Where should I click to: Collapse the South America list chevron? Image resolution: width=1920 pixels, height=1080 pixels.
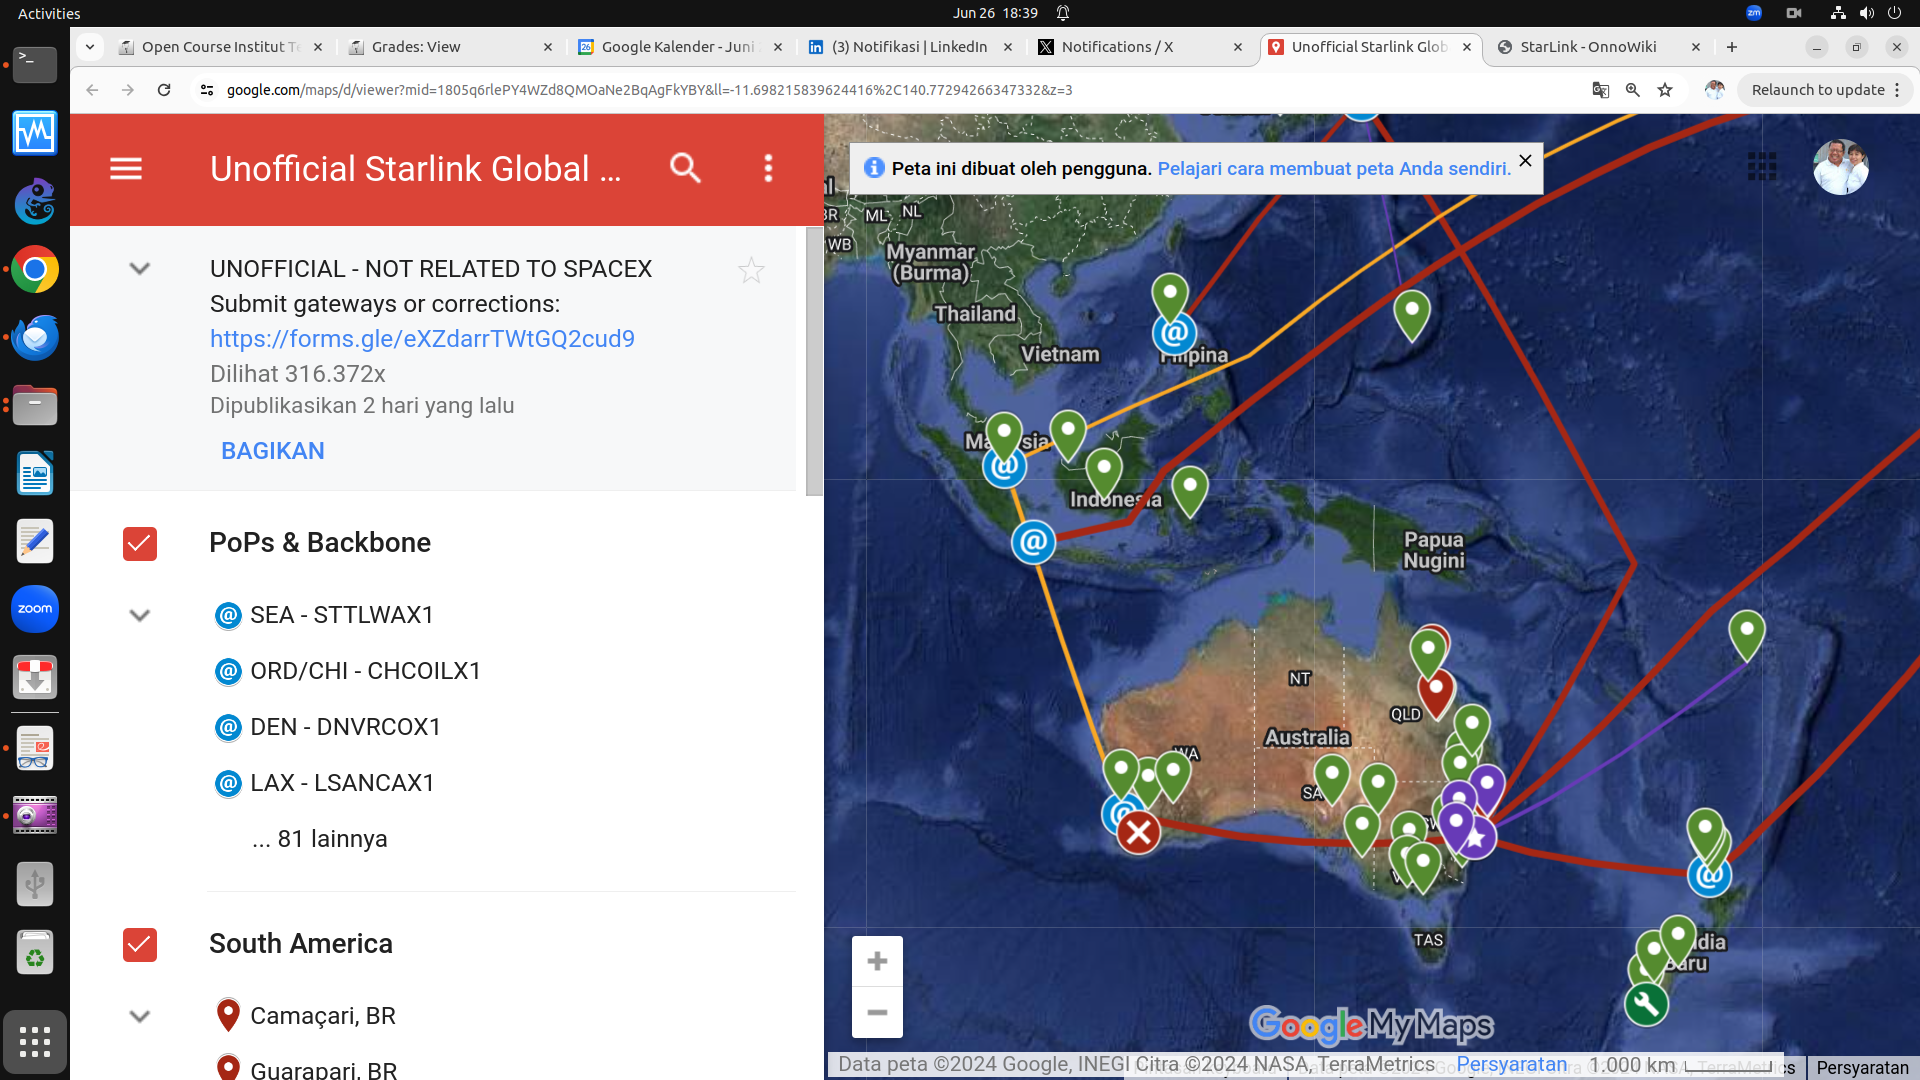click(140, 1016)
